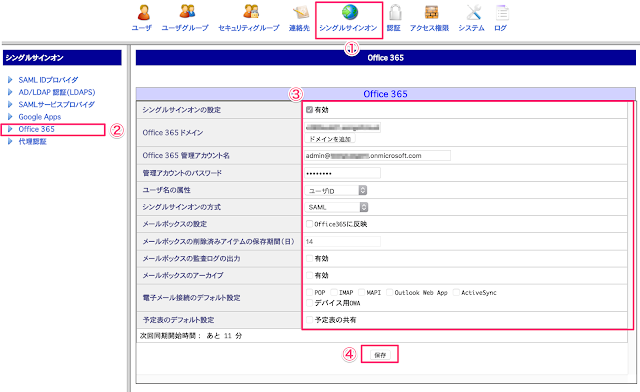The height and width of the screenshot is (392, 640).
Task: Expand arrow next to SAML IDプロバイダ
Action: 10,80
